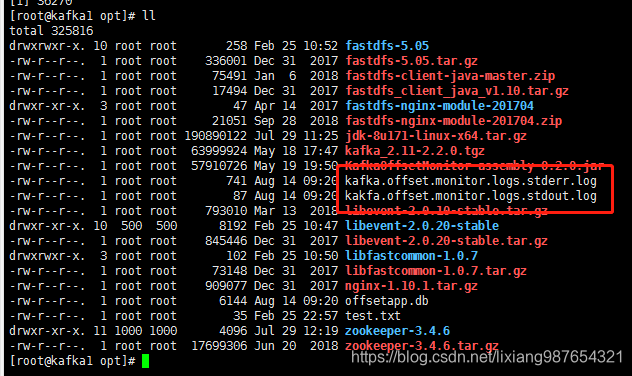
Task: Click size 336001 of fastdfs-5.05.tar.gz
Action: click(x=226, y=61)
